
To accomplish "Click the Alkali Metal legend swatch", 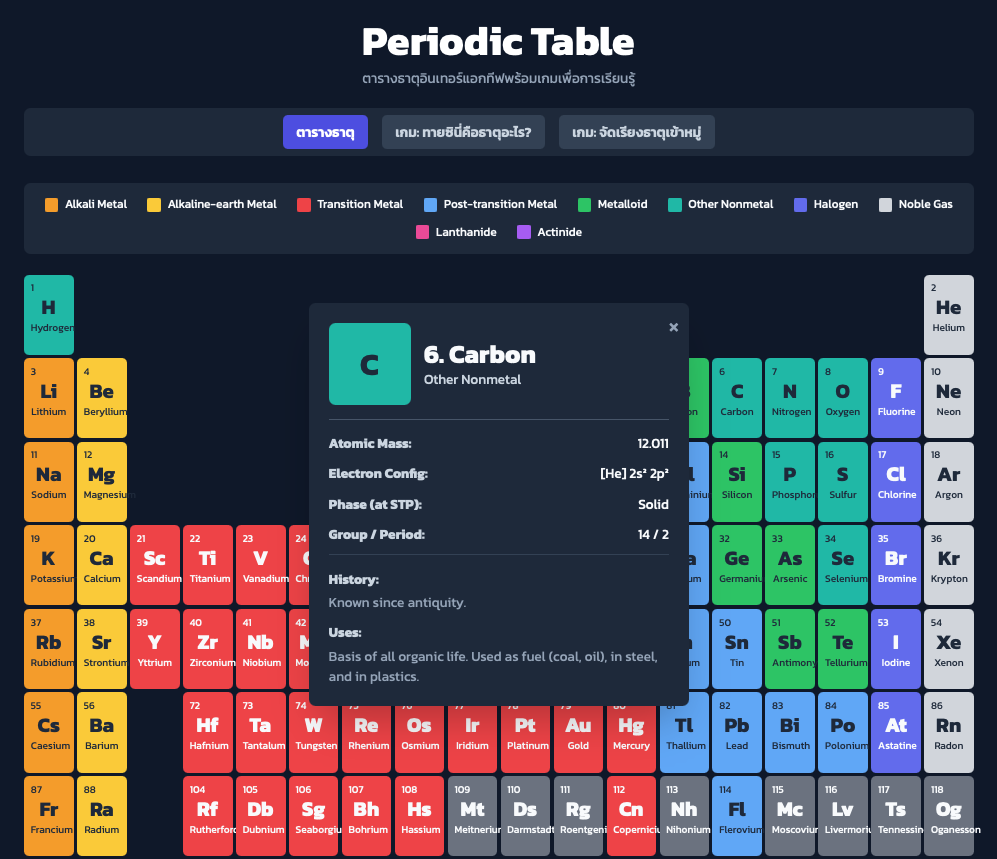I will [x=52, y=205].
